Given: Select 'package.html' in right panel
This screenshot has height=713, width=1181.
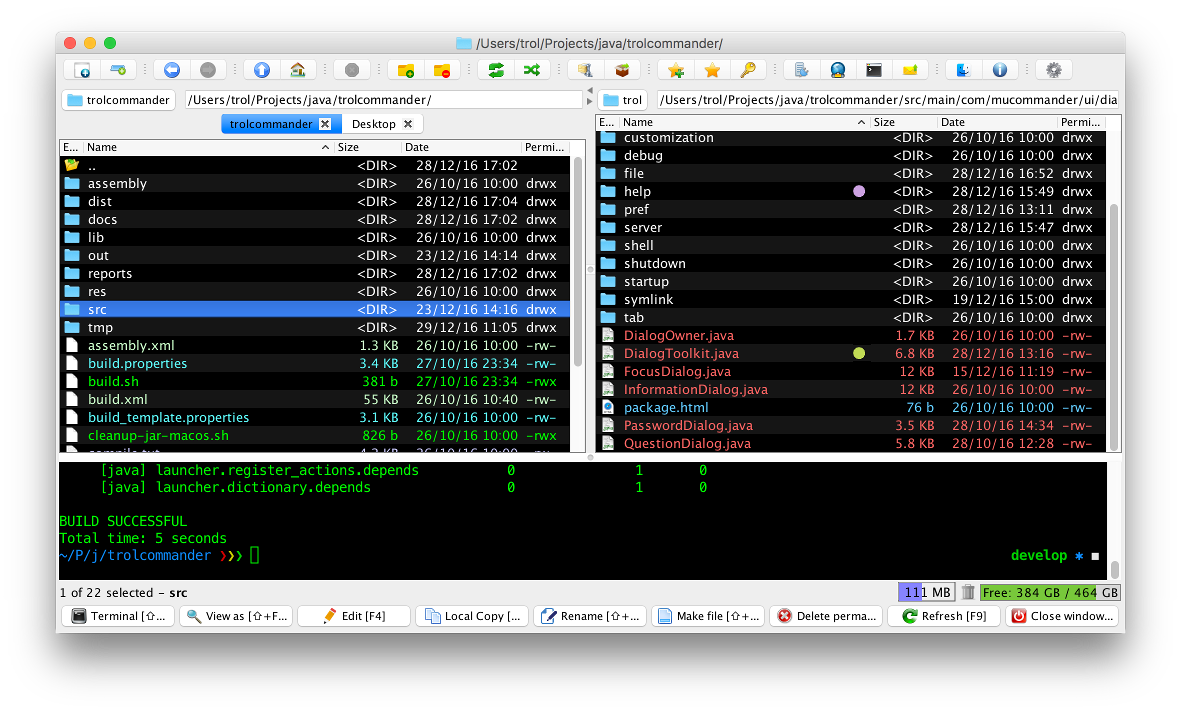Looking at the screenshot, I should point(851,408).
